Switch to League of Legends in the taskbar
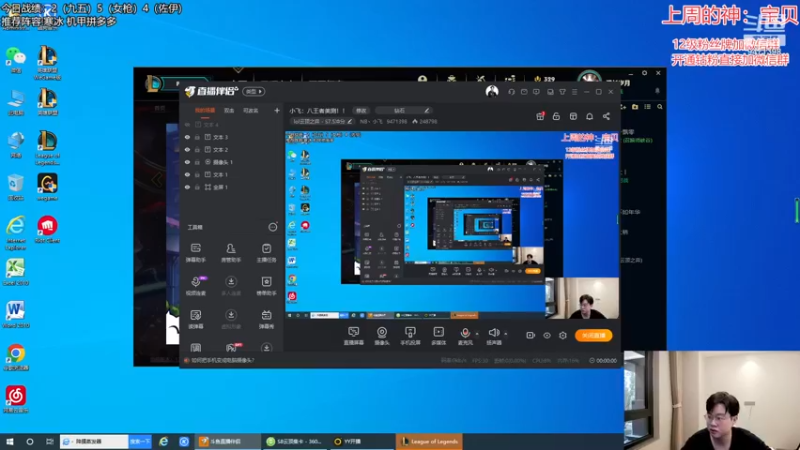 (429, 442)
